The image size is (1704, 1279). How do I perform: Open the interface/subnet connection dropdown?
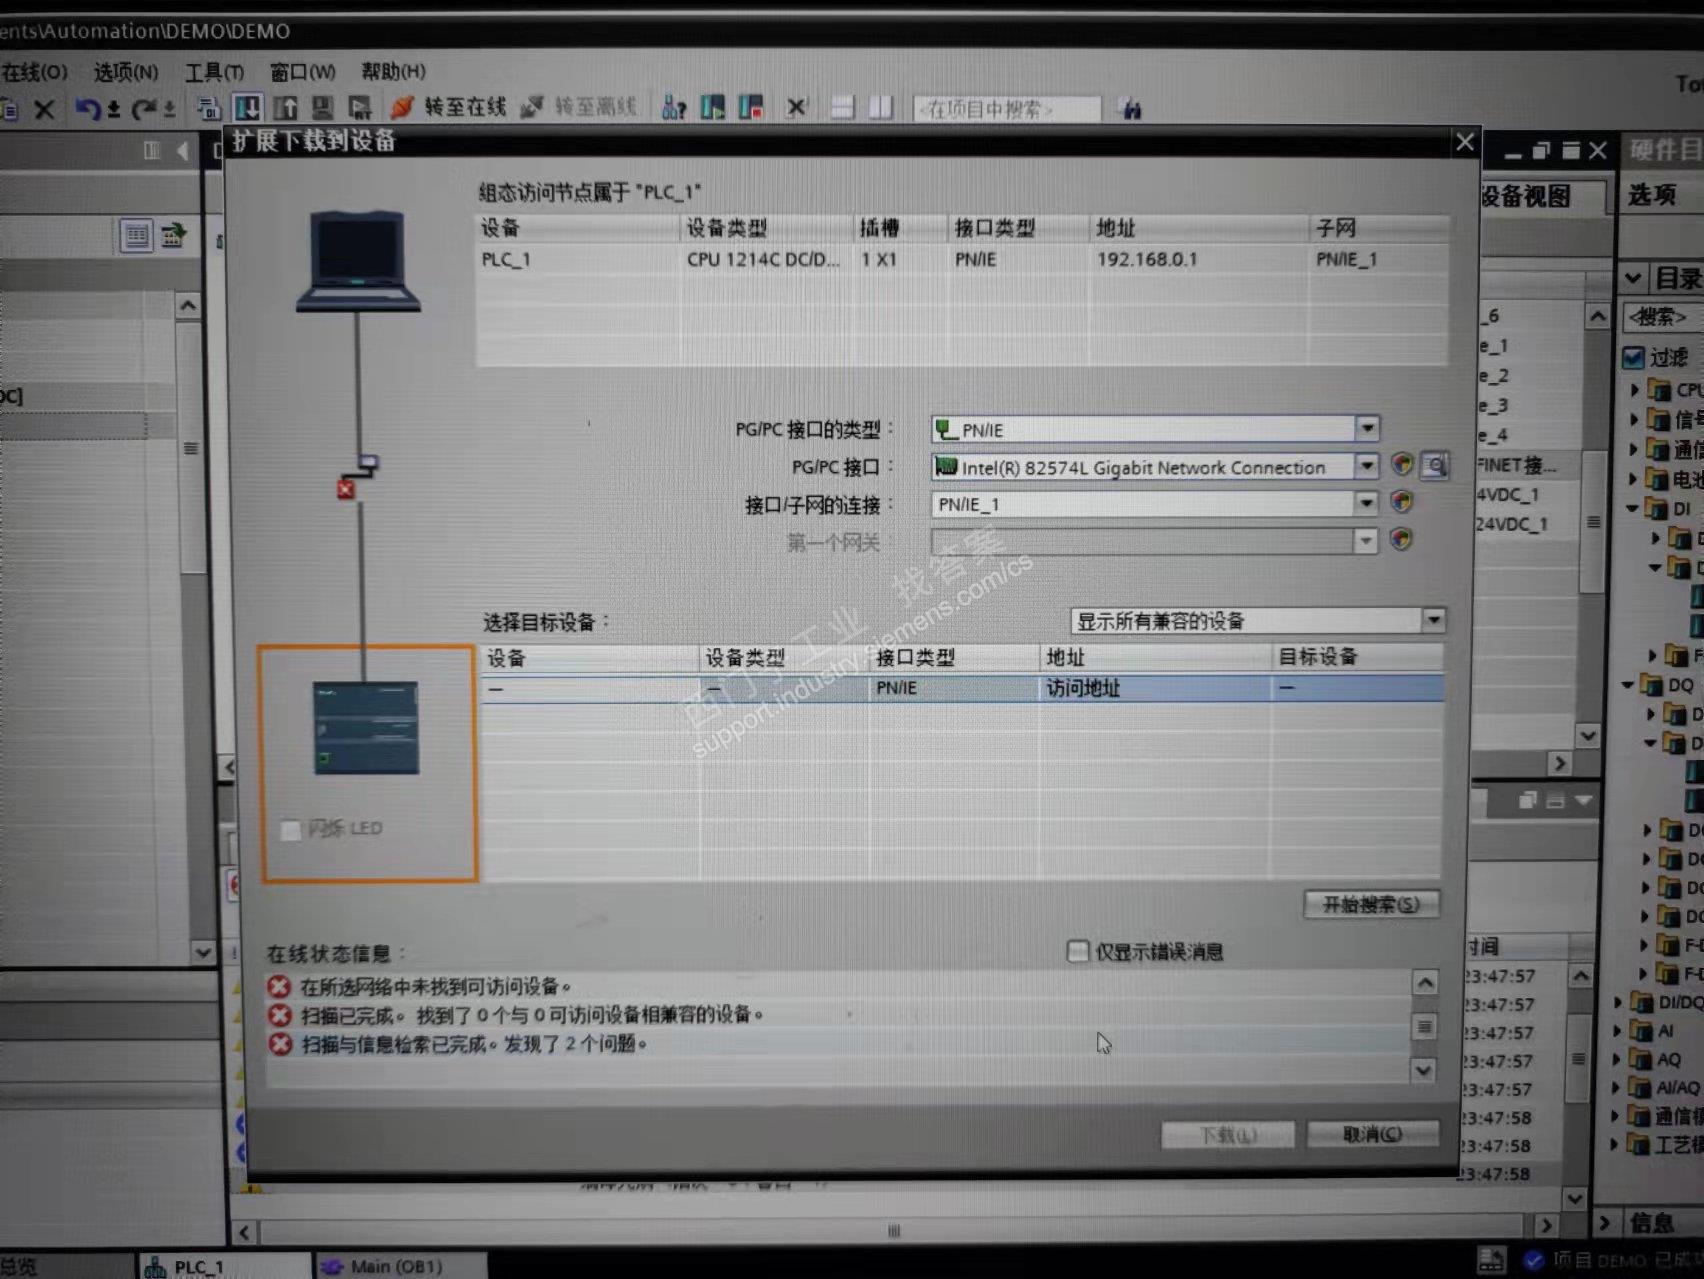pos(1366,503)
